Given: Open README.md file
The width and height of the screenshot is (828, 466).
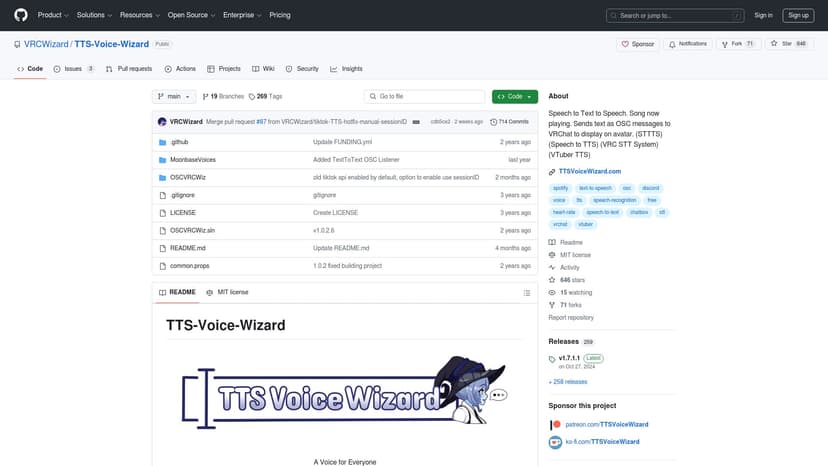Looking at the screenshot, I should point(187,248).
